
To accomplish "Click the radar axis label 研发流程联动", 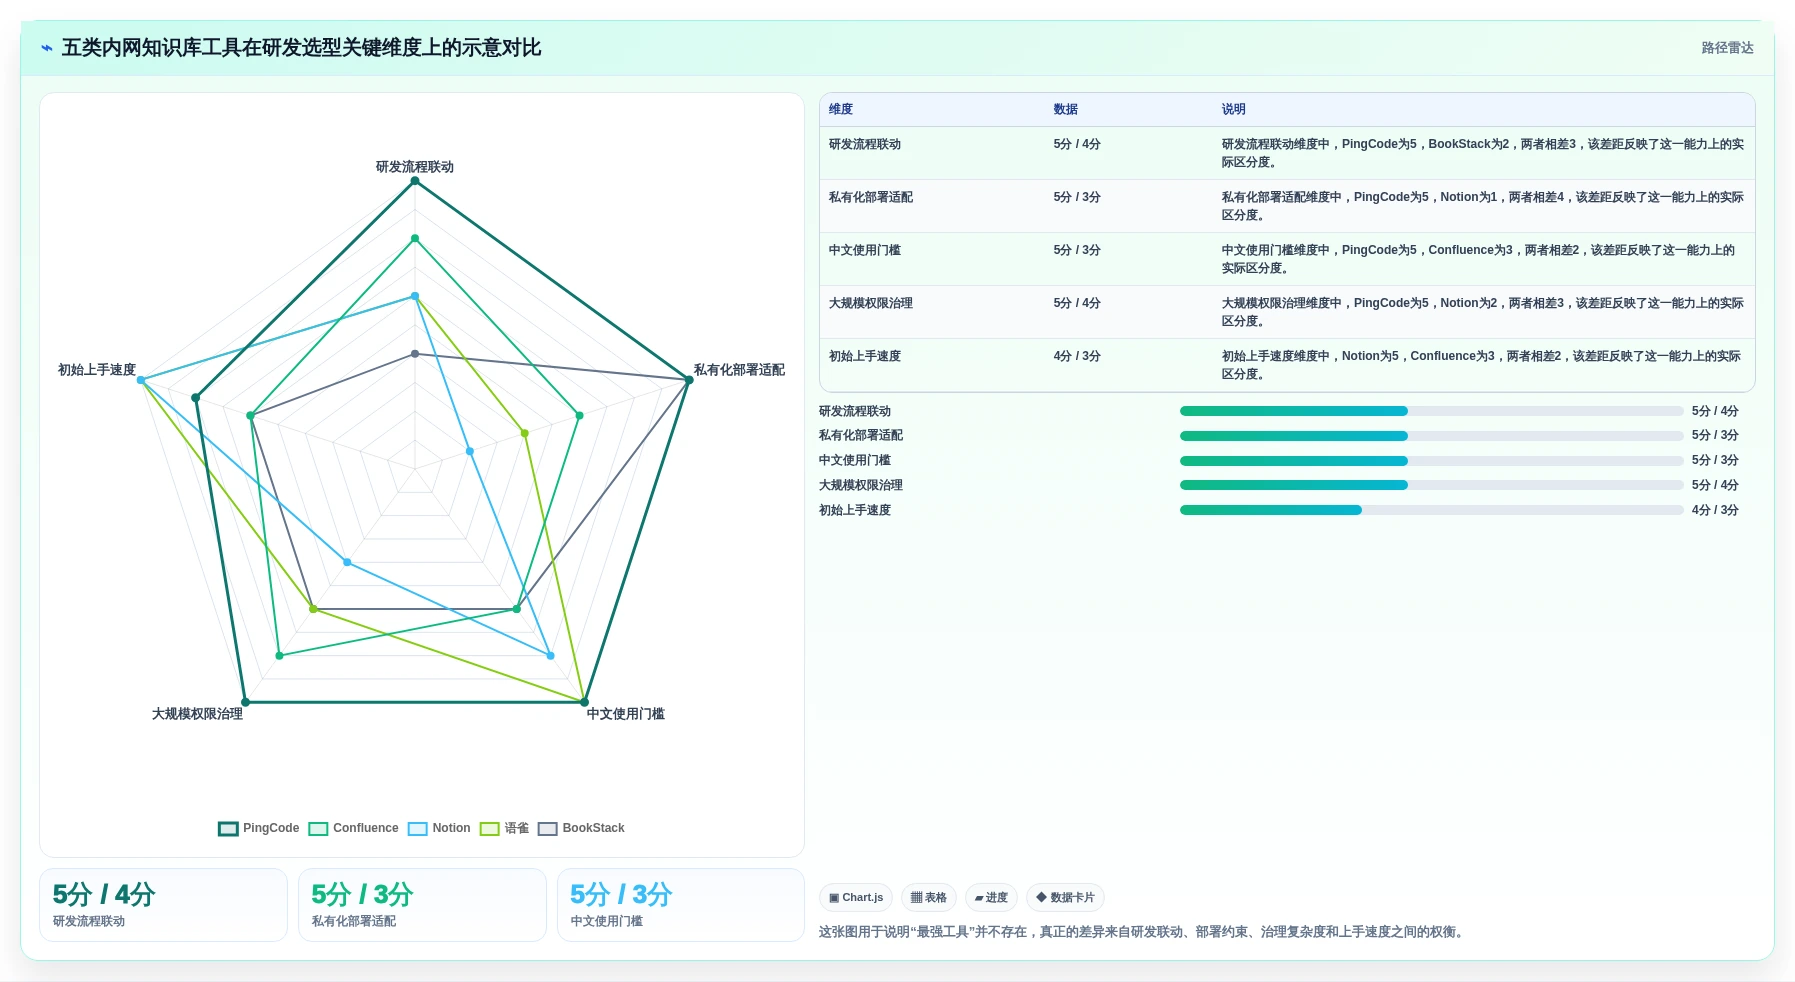I will (415, 167).
